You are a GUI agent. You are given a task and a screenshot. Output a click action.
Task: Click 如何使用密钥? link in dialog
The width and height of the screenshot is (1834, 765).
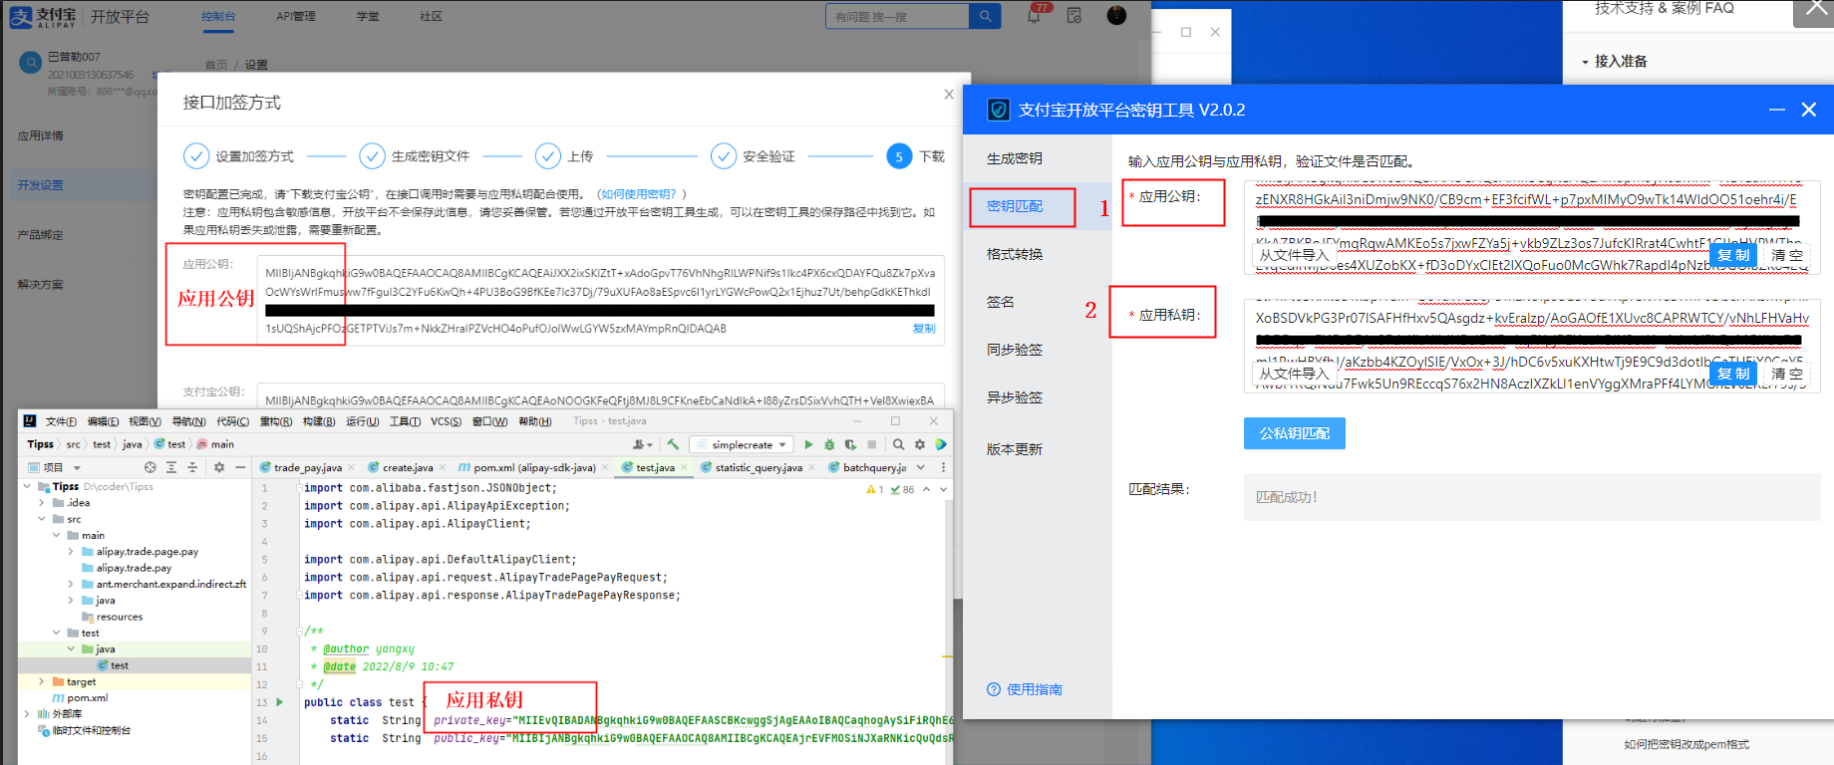pyautogui.click(x=638, y=194)
